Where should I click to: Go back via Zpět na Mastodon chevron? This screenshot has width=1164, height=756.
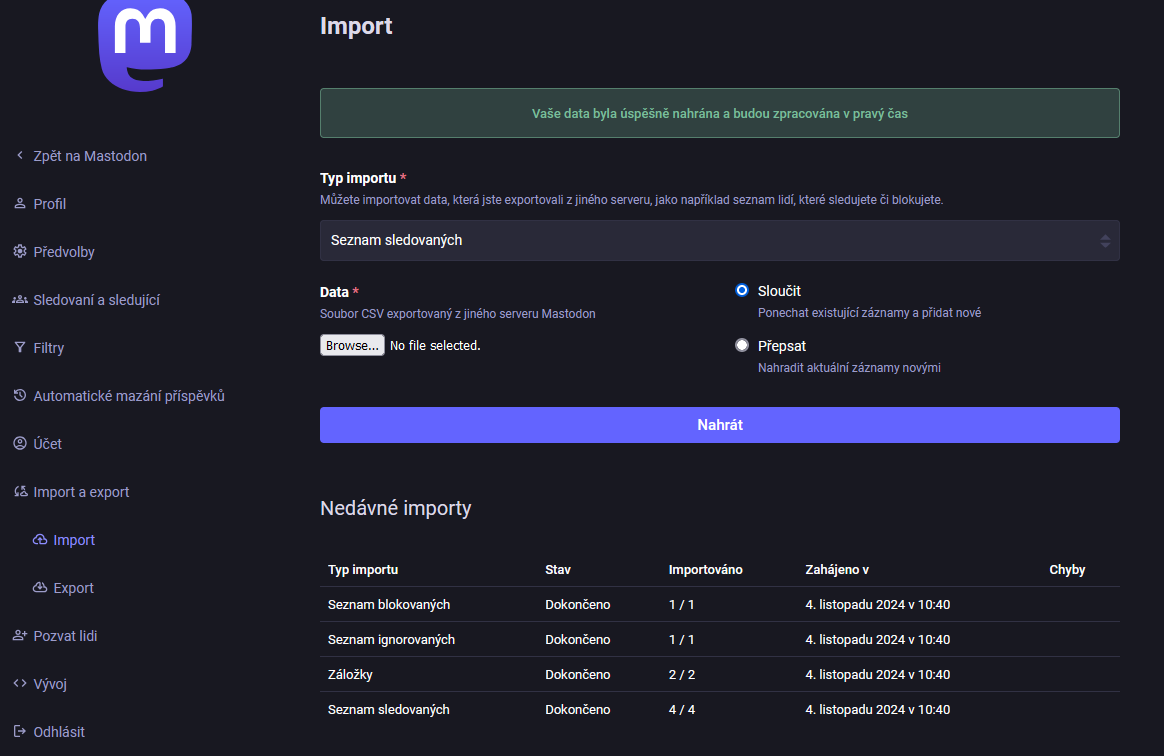pyautogui.click(x=20, y=156)
